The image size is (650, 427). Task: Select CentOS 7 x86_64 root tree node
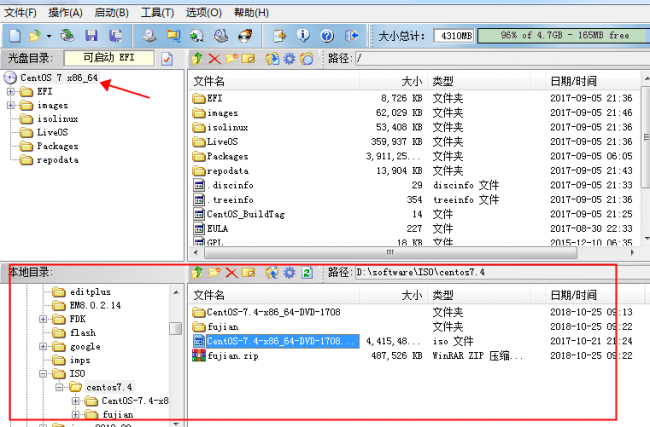pos(59,78)
